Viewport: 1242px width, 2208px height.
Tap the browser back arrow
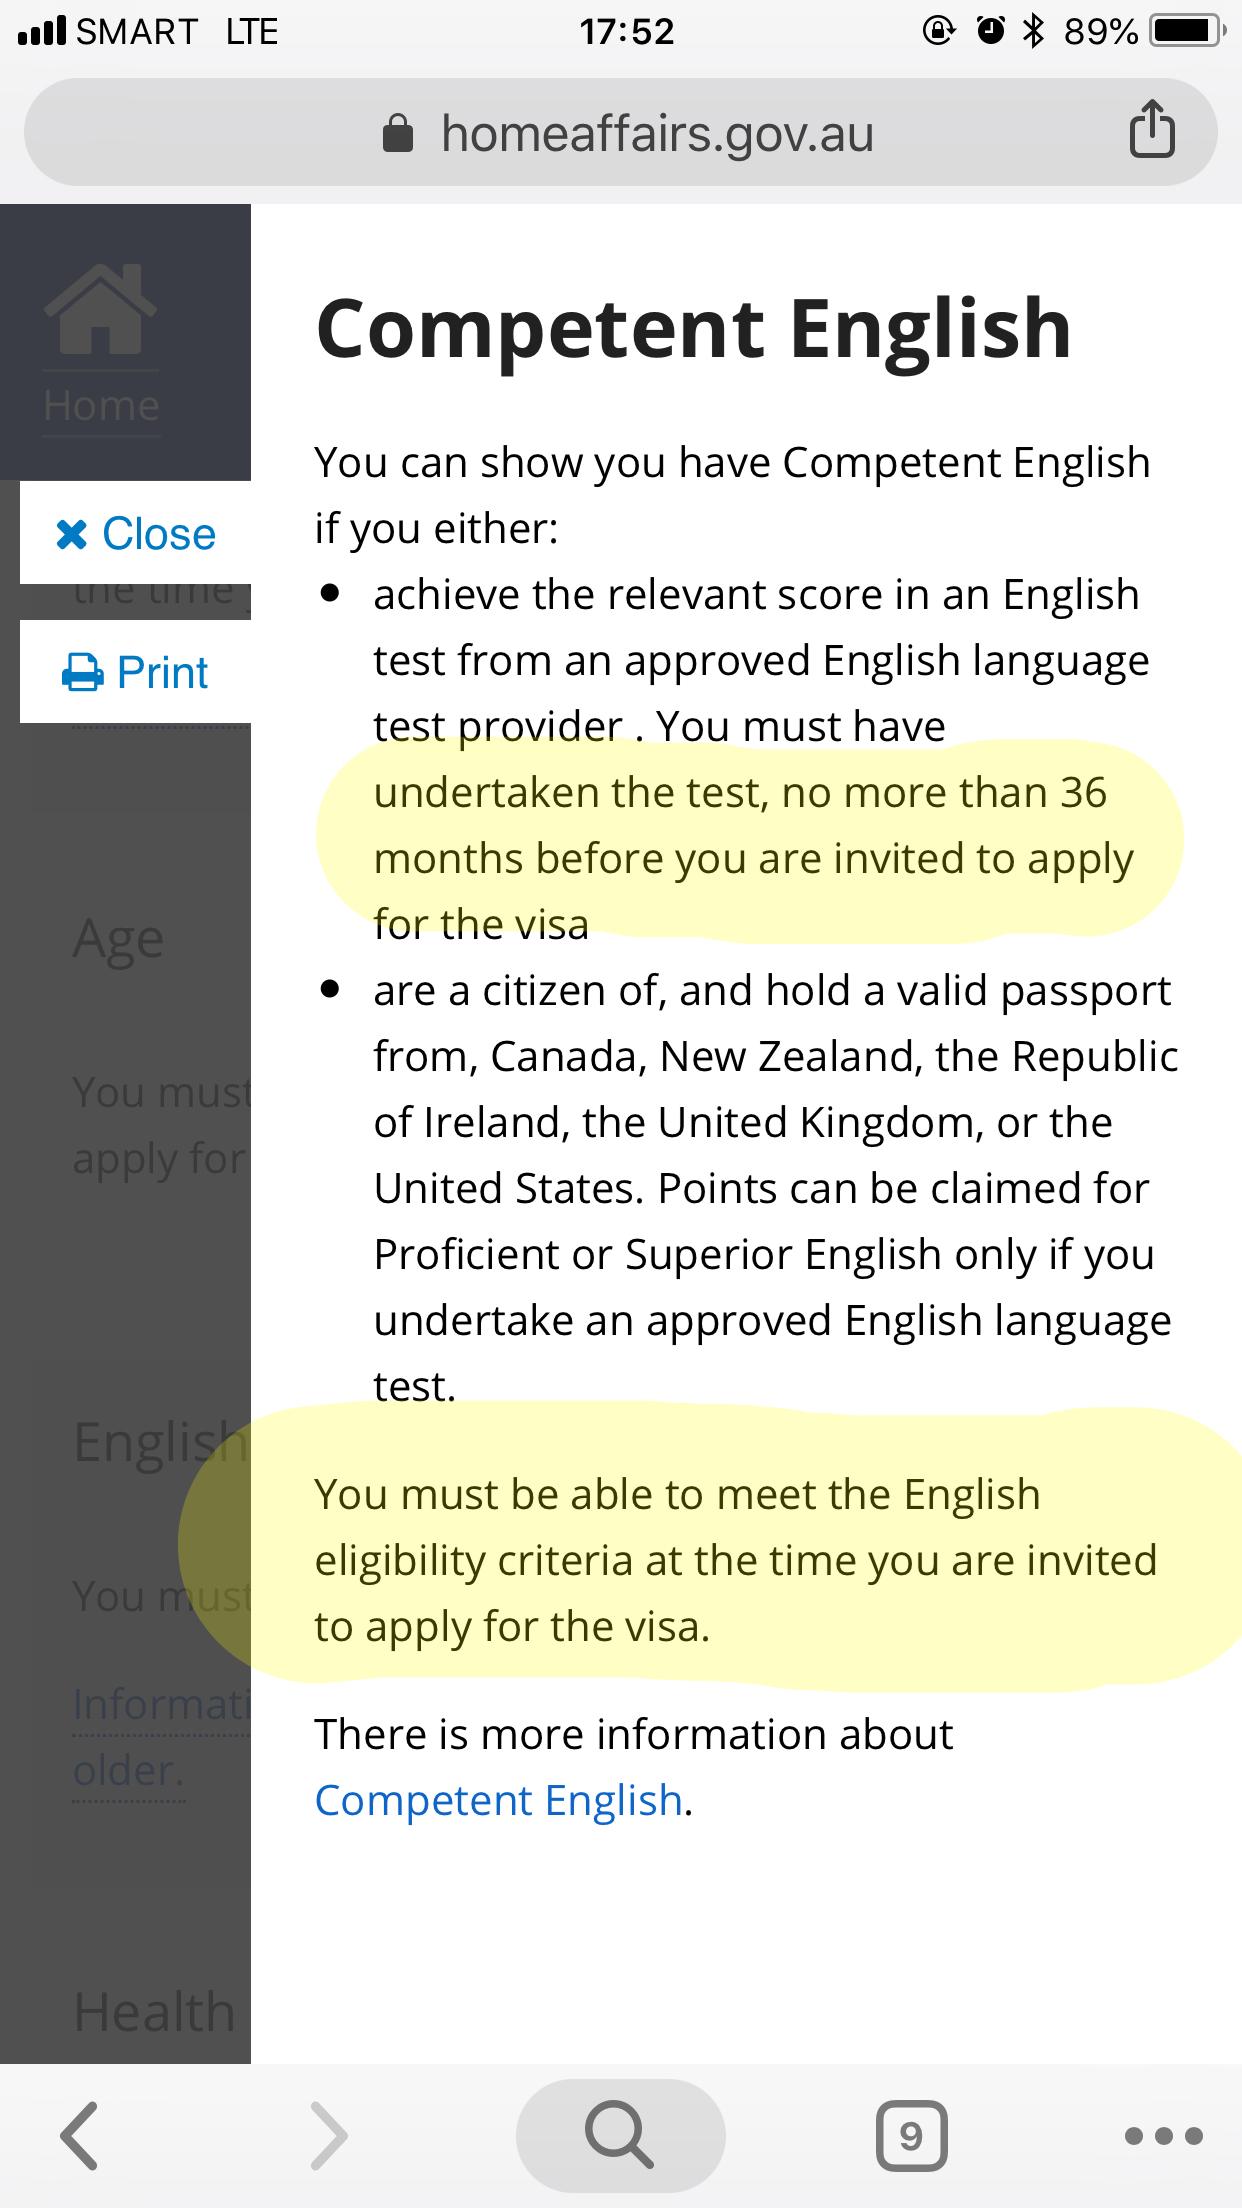[x=80, y=2136]
